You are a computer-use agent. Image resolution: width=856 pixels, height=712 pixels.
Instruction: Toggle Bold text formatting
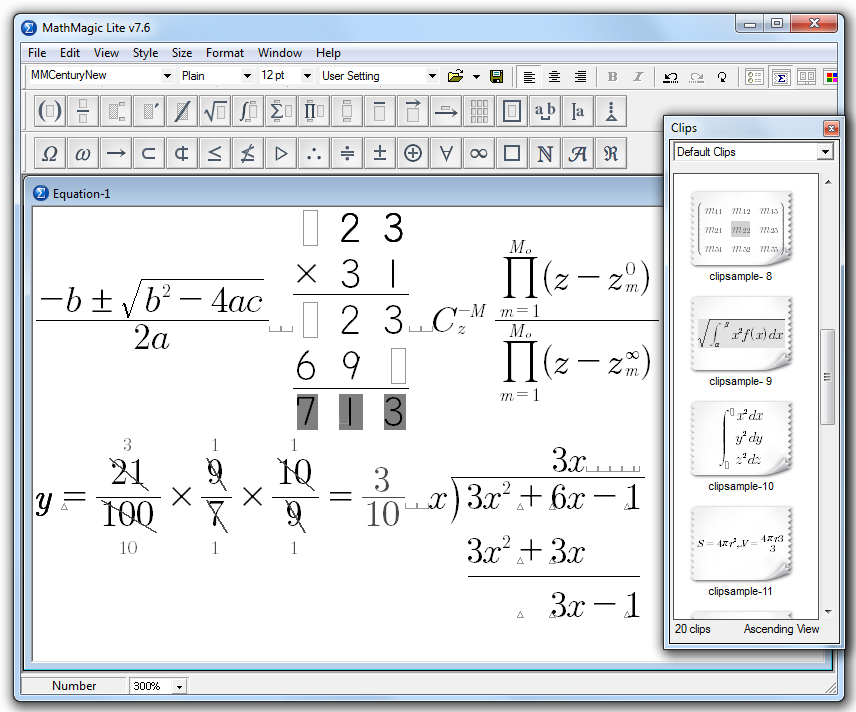(612, 76)
